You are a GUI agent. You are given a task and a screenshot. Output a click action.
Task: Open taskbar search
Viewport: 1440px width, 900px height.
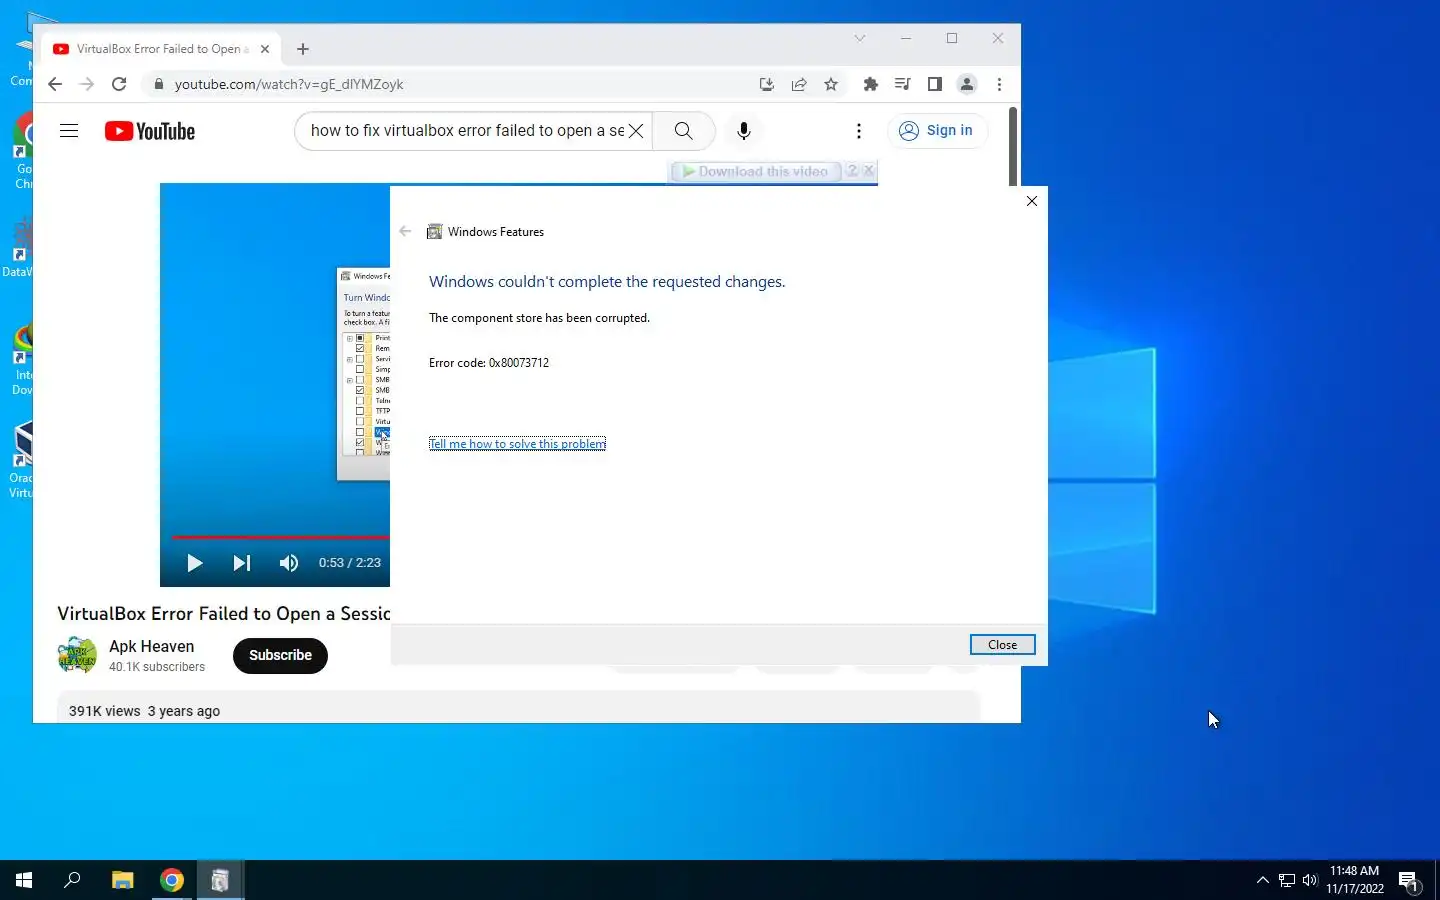[x=72, y=880]
